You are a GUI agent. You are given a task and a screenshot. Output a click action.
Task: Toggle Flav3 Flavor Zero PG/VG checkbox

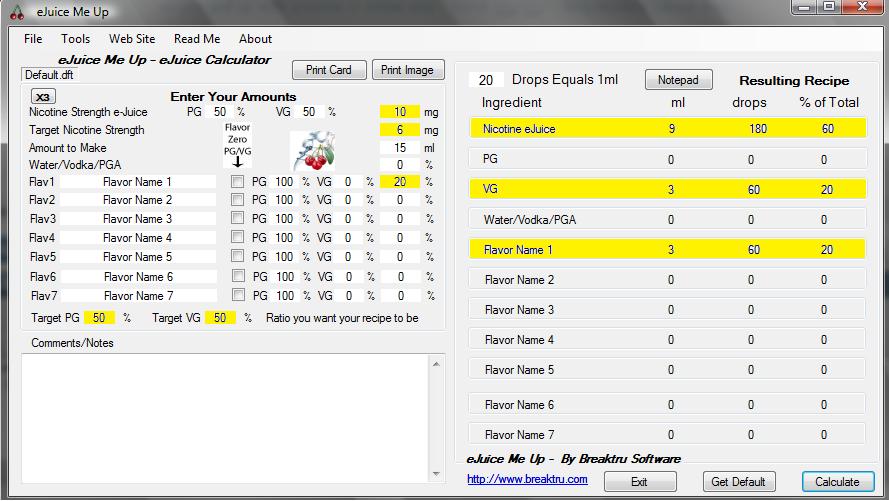(238, 218)
